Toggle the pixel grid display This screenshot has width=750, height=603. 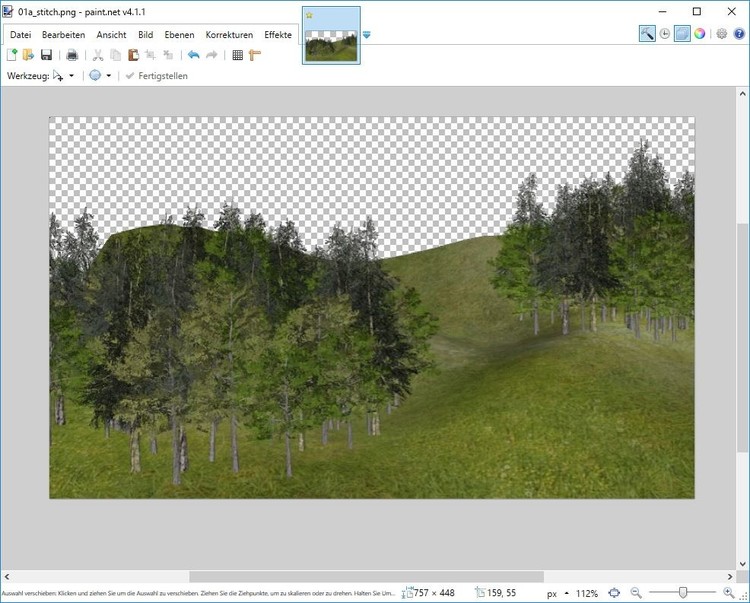tap(237, 55)
